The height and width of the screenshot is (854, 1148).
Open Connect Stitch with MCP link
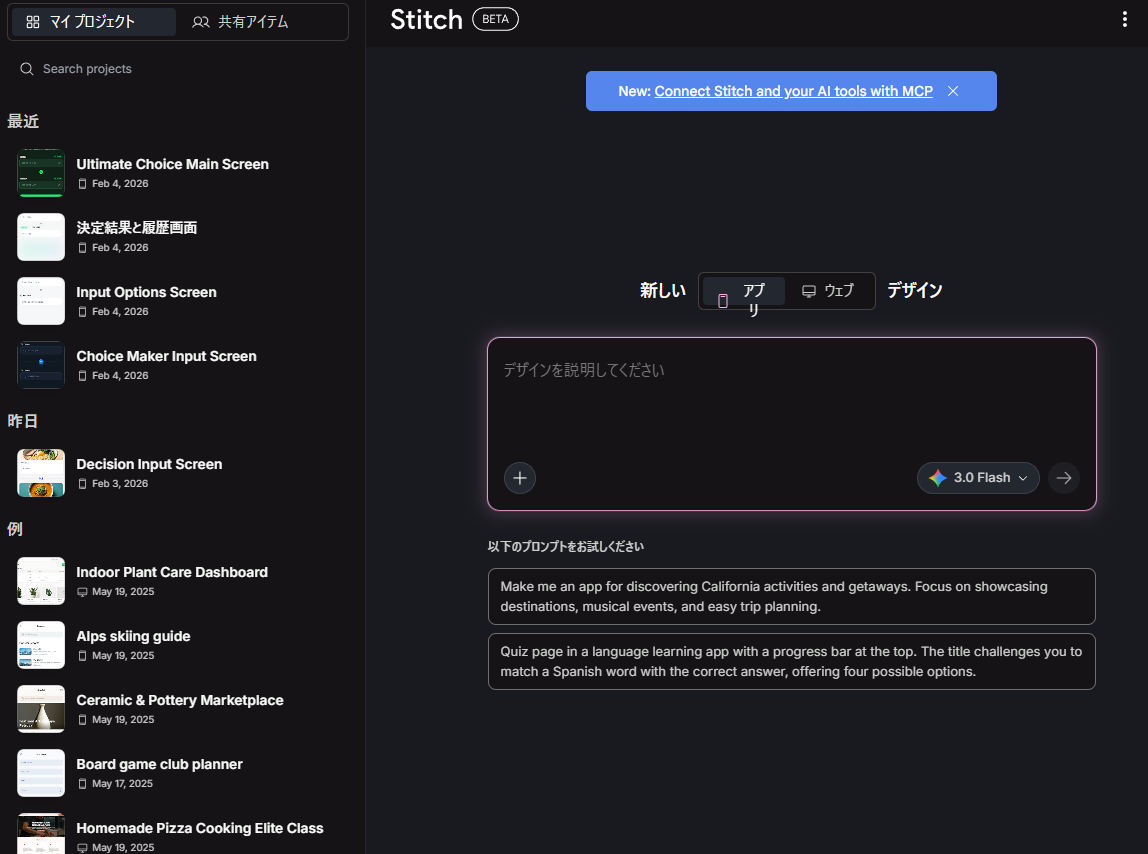[793, 91]
